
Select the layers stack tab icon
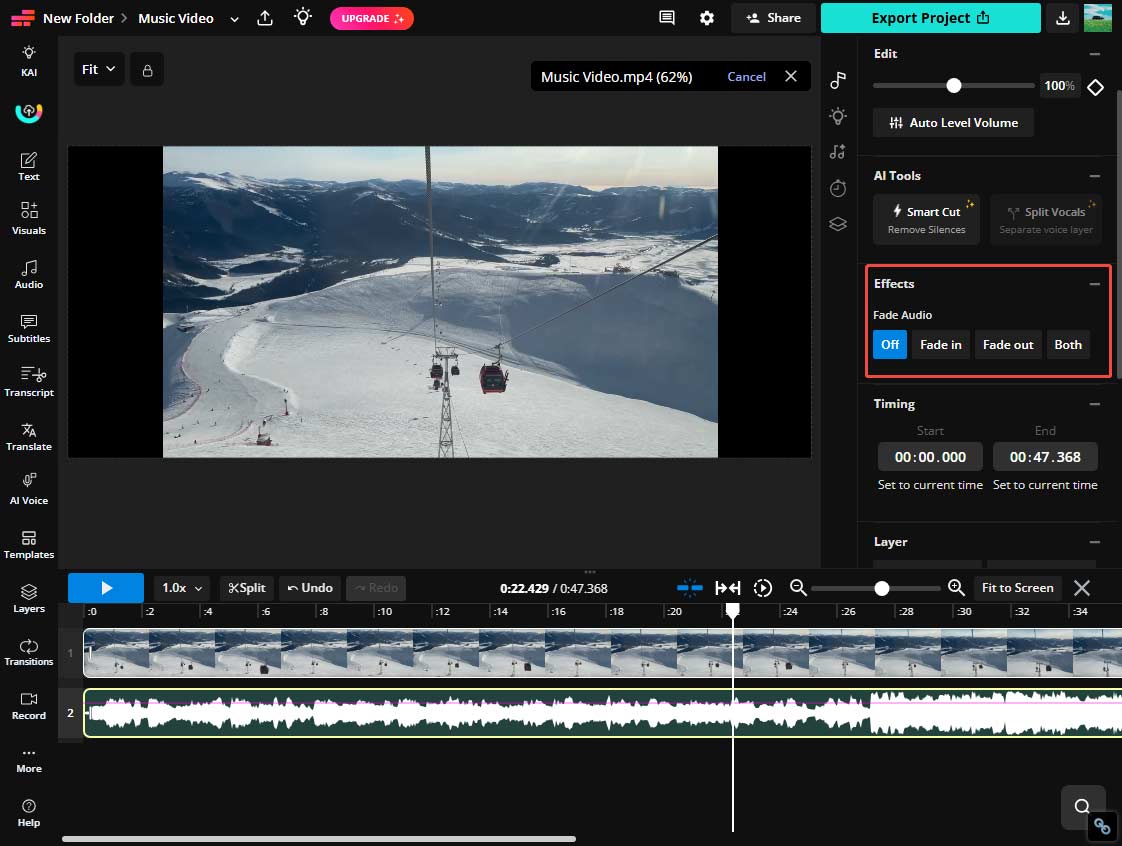coord(838,224)
